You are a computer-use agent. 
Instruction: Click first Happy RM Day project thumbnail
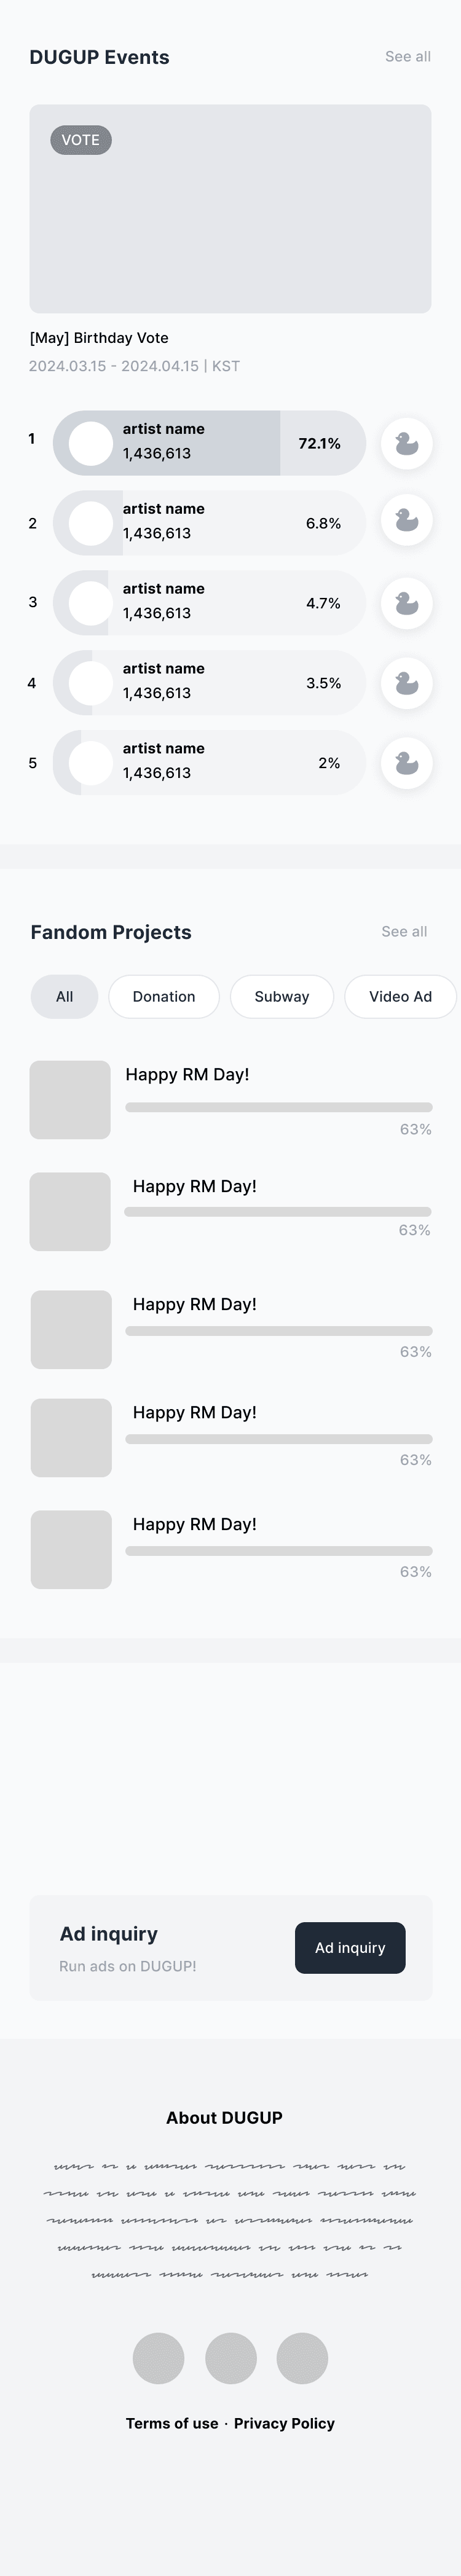coord(70,1099)
